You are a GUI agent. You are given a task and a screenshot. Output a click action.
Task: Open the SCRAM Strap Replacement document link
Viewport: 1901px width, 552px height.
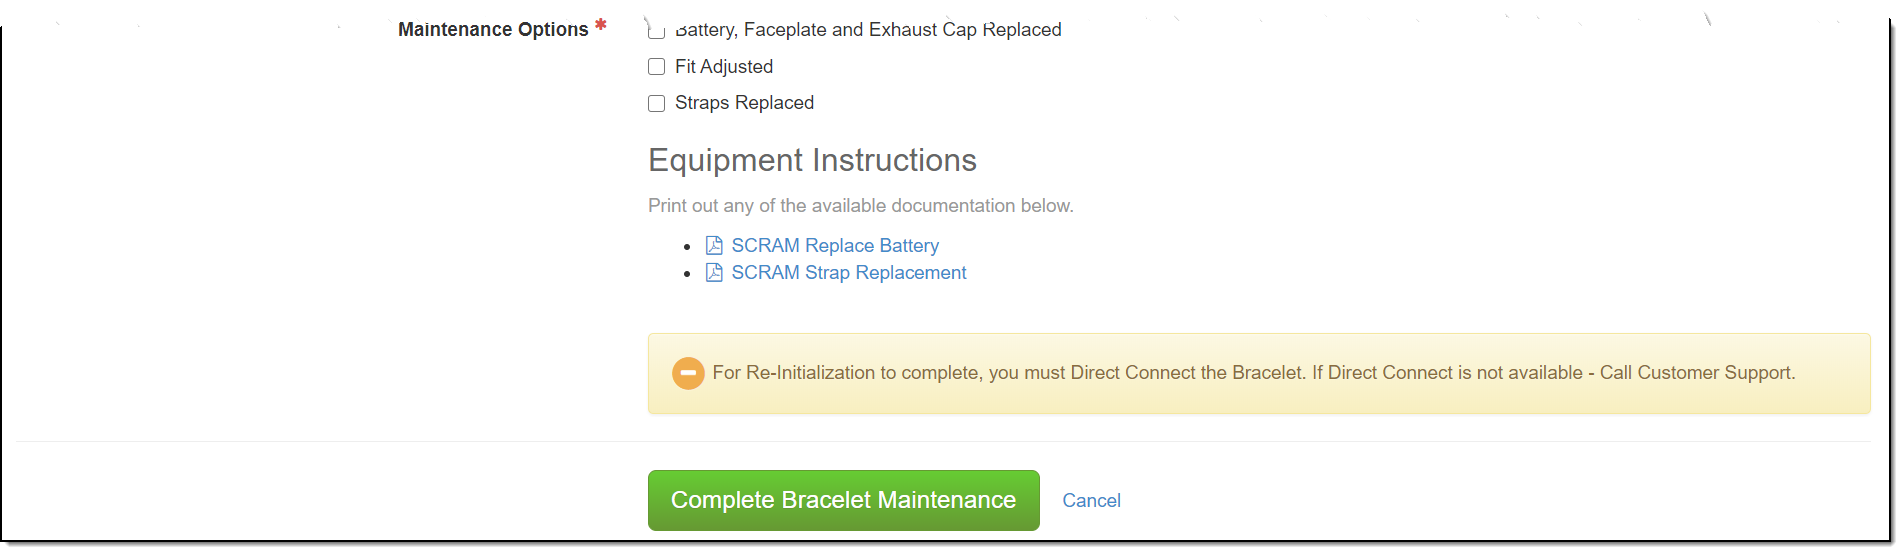[x=849, y=273]
